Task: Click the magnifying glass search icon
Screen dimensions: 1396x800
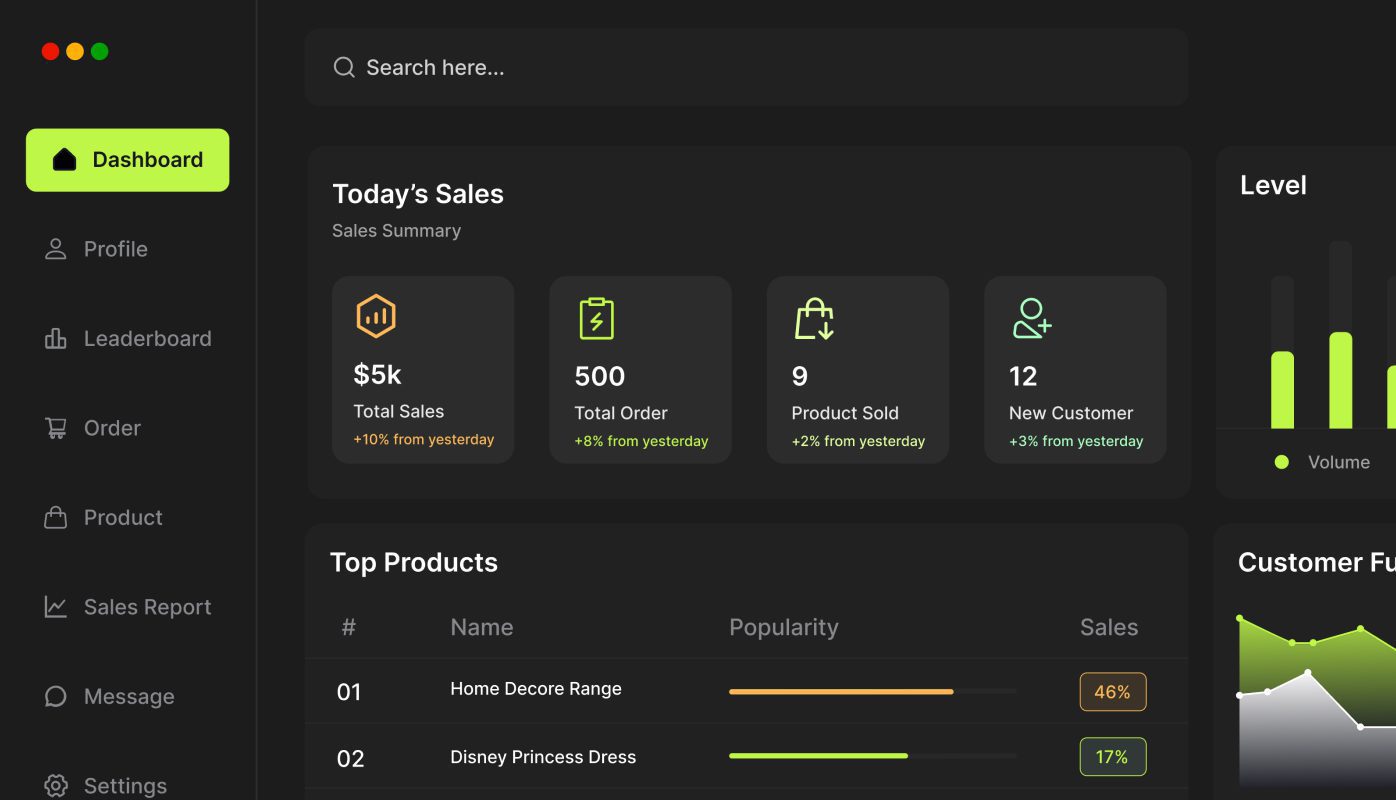Action: coord(344,67)
